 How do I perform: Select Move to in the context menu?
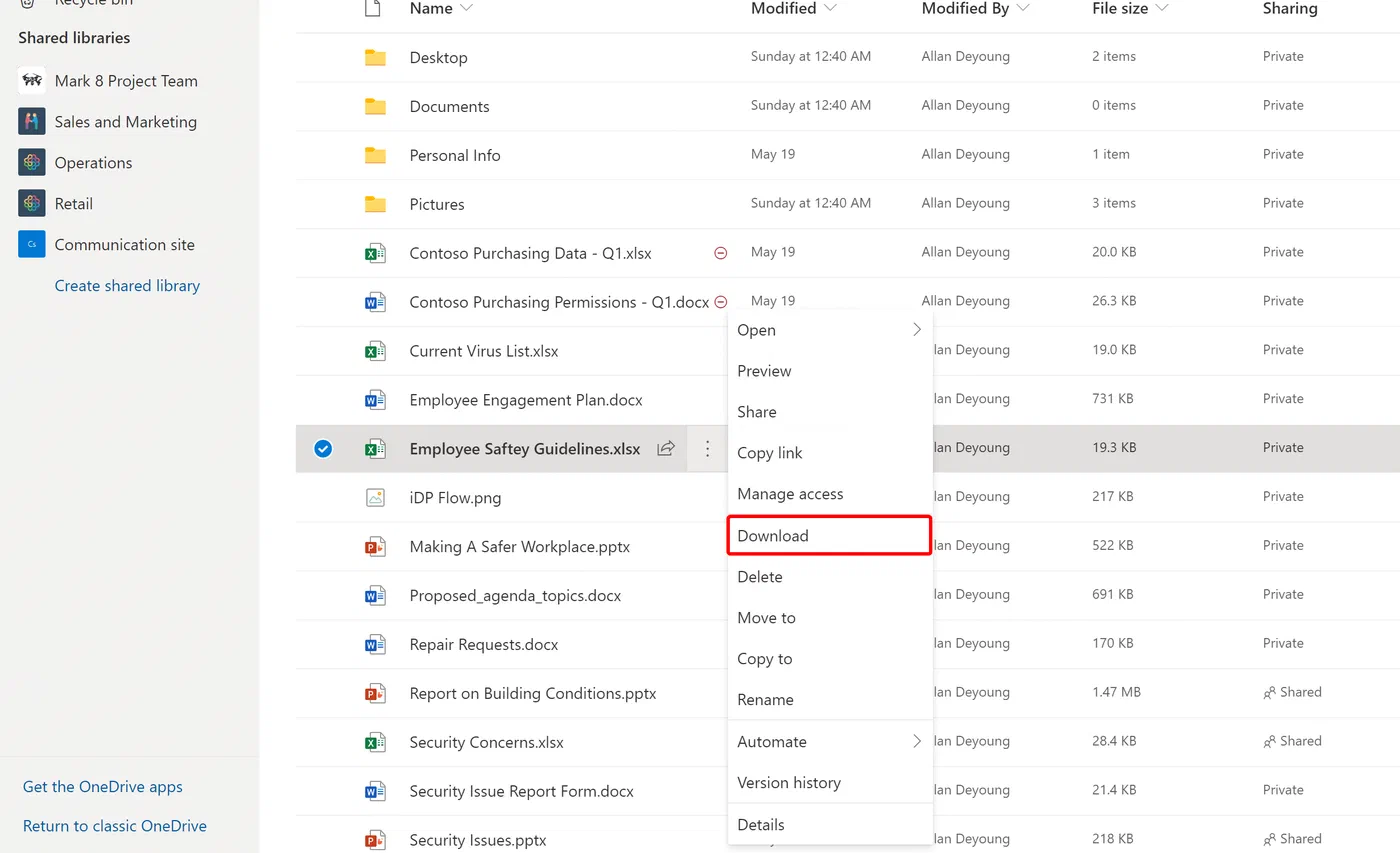click(x=830, y=618)
